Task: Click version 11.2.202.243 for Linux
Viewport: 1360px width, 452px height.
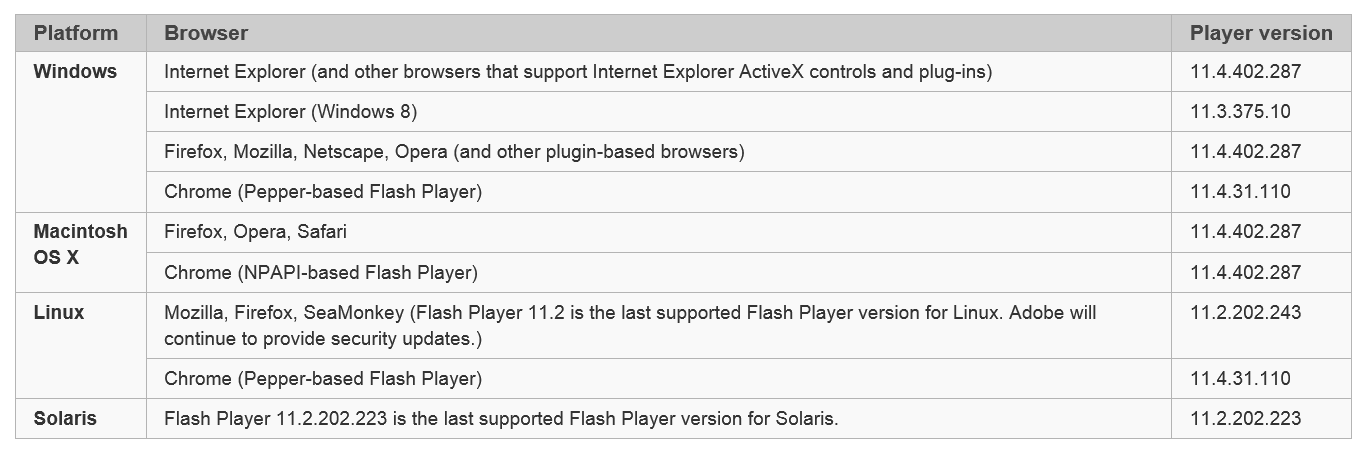Action: click(1245, 313)
